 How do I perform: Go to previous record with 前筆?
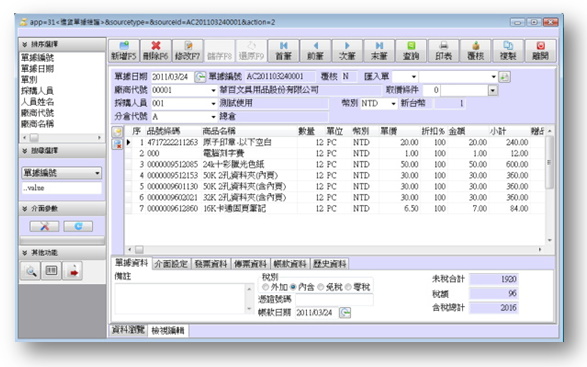(316, 51)
